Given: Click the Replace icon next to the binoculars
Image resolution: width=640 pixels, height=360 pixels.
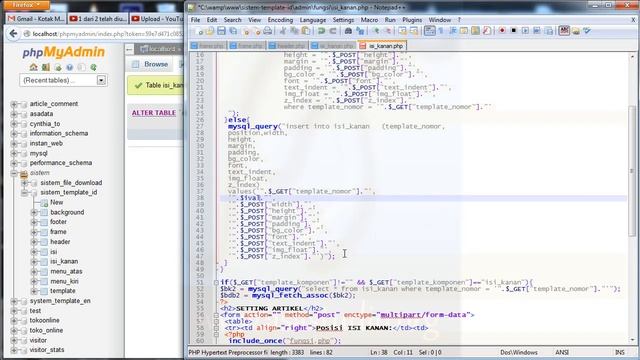Looking at the screenshot, I should pyautogui.click(x=360, y=31).
